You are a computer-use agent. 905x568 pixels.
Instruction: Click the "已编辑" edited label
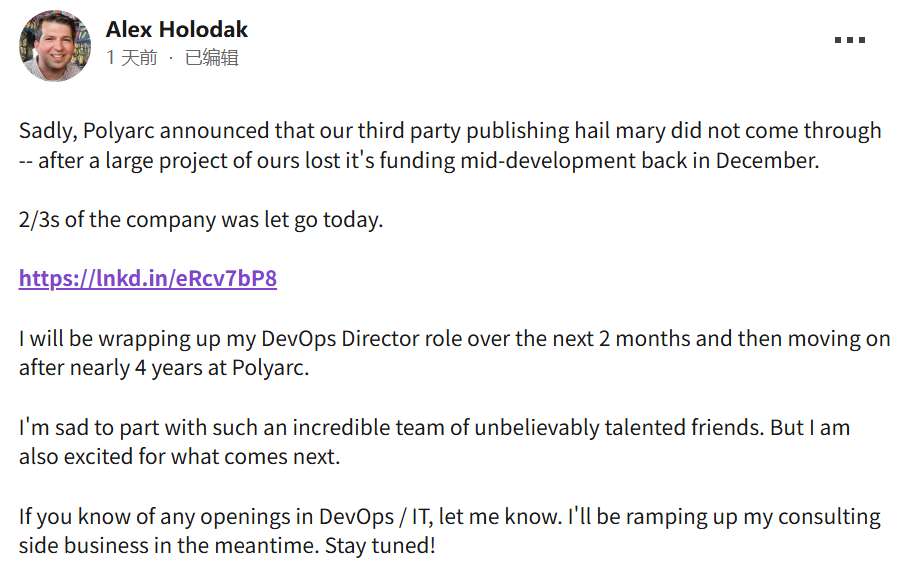click(x=210, y=58)
